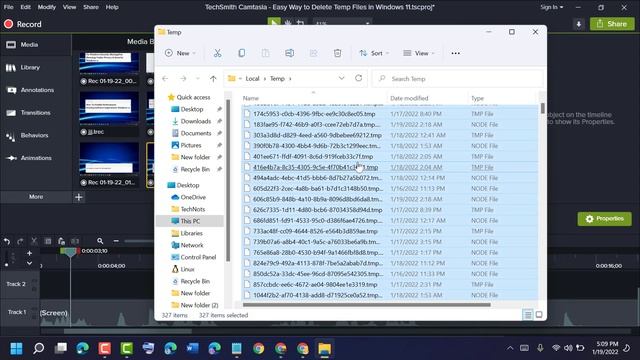This screenshot has height=360, width=640.
Task: Click the Redo icon on Camtasia timeline
Action: (20, 241)
